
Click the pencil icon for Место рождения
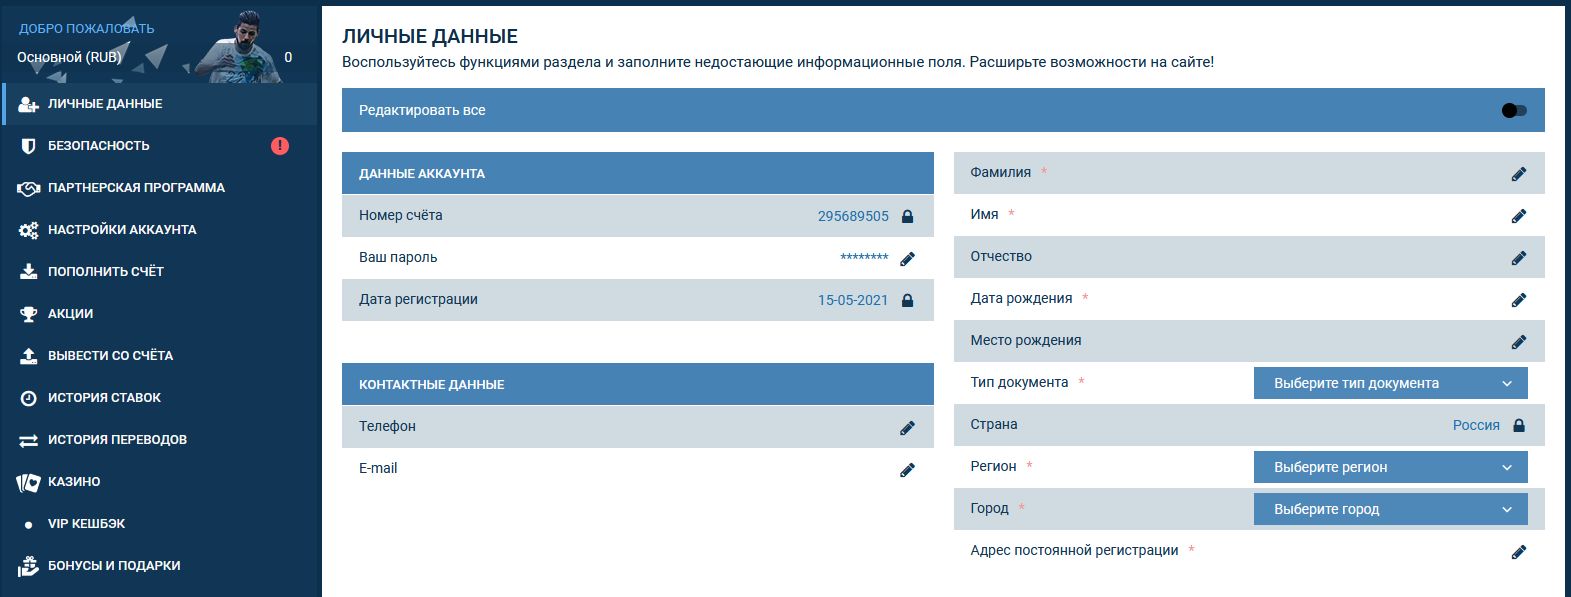click(x=1518, y=342)
